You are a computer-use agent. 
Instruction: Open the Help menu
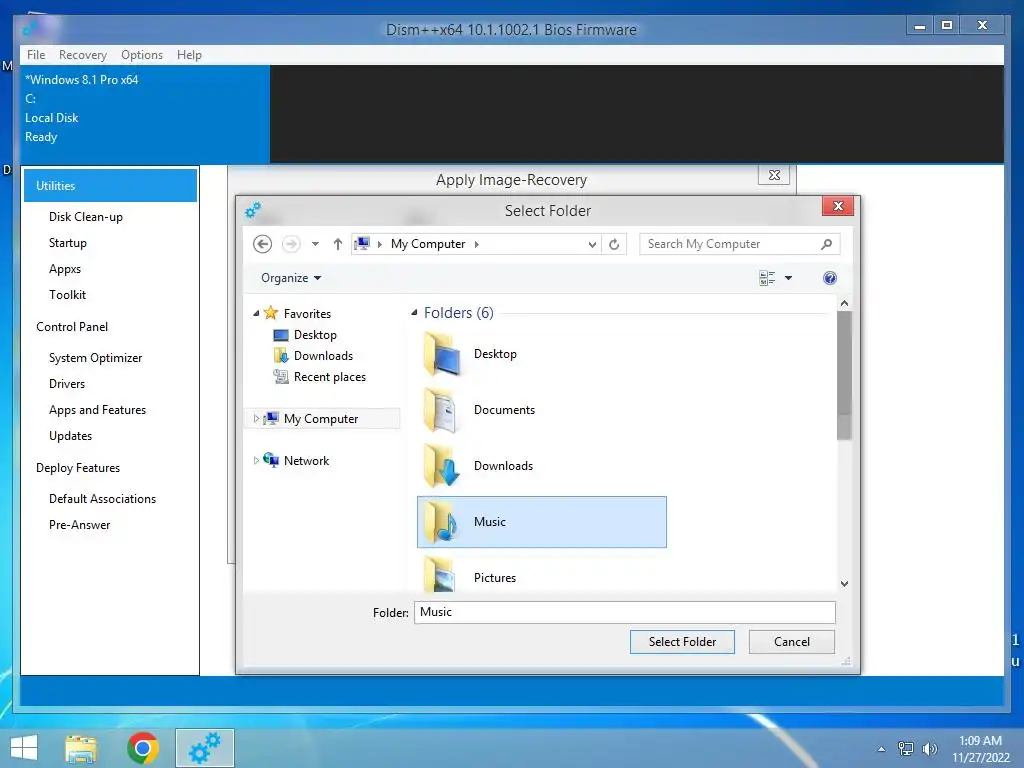189,55
